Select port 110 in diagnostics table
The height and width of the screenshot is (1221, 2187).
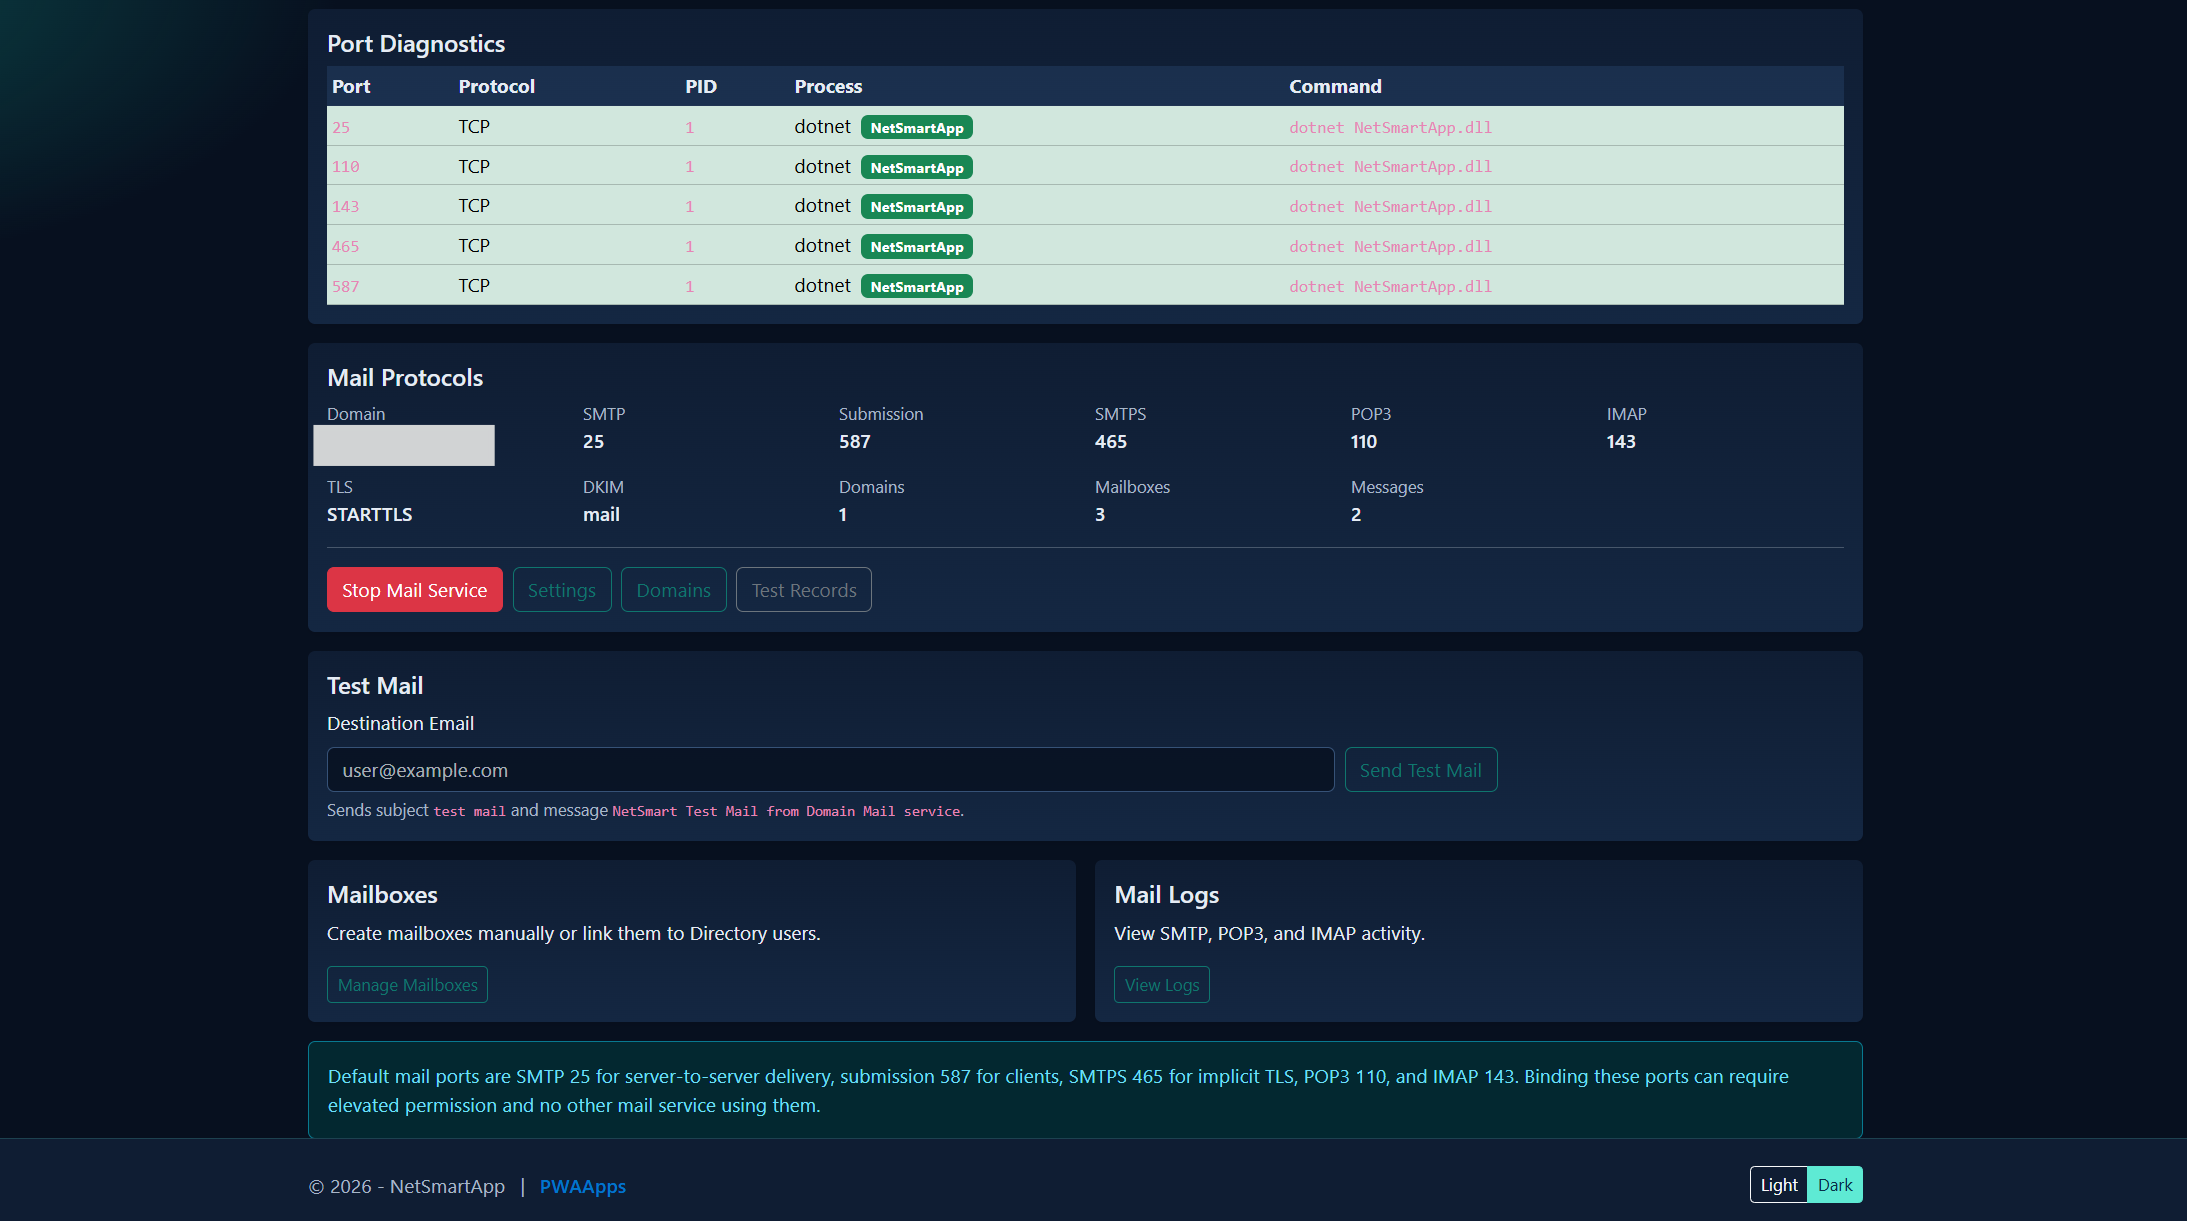coord(345,167)
